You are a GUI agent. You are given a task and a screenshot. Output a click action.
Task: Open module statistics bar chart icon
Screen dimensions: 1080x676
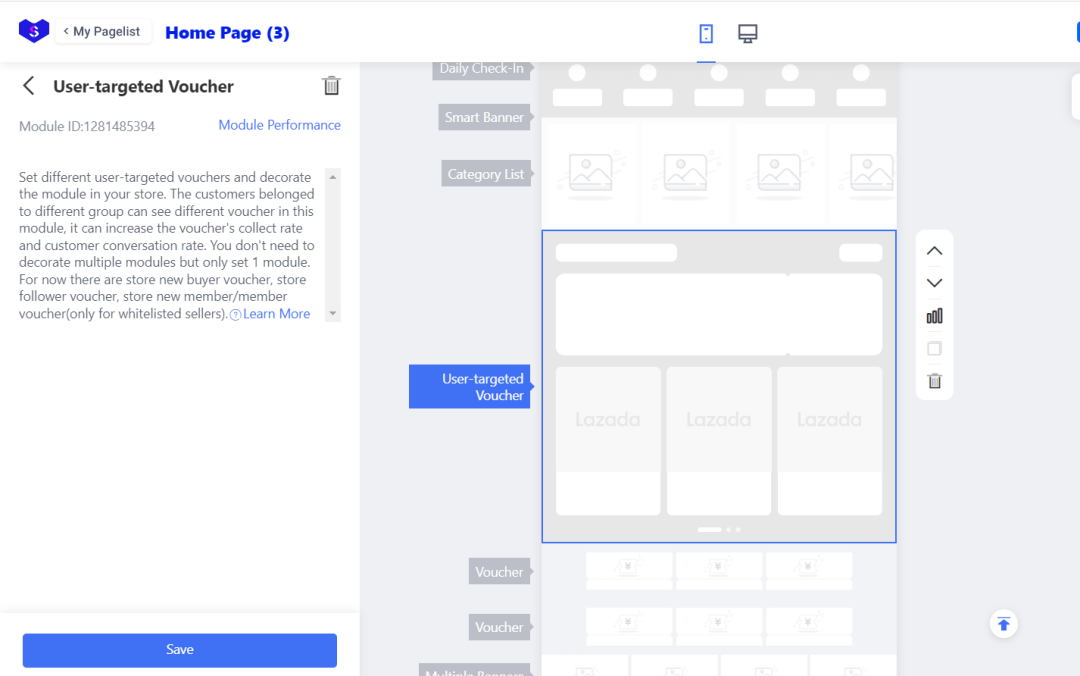coord(935,316)
